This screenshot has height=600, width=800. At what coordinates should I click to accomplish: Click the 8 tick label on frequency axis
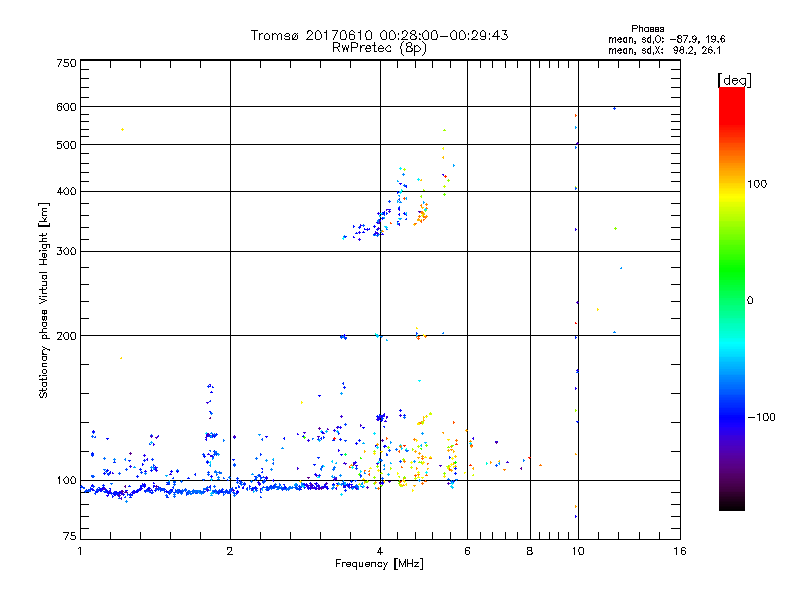(x=530, y=552)
